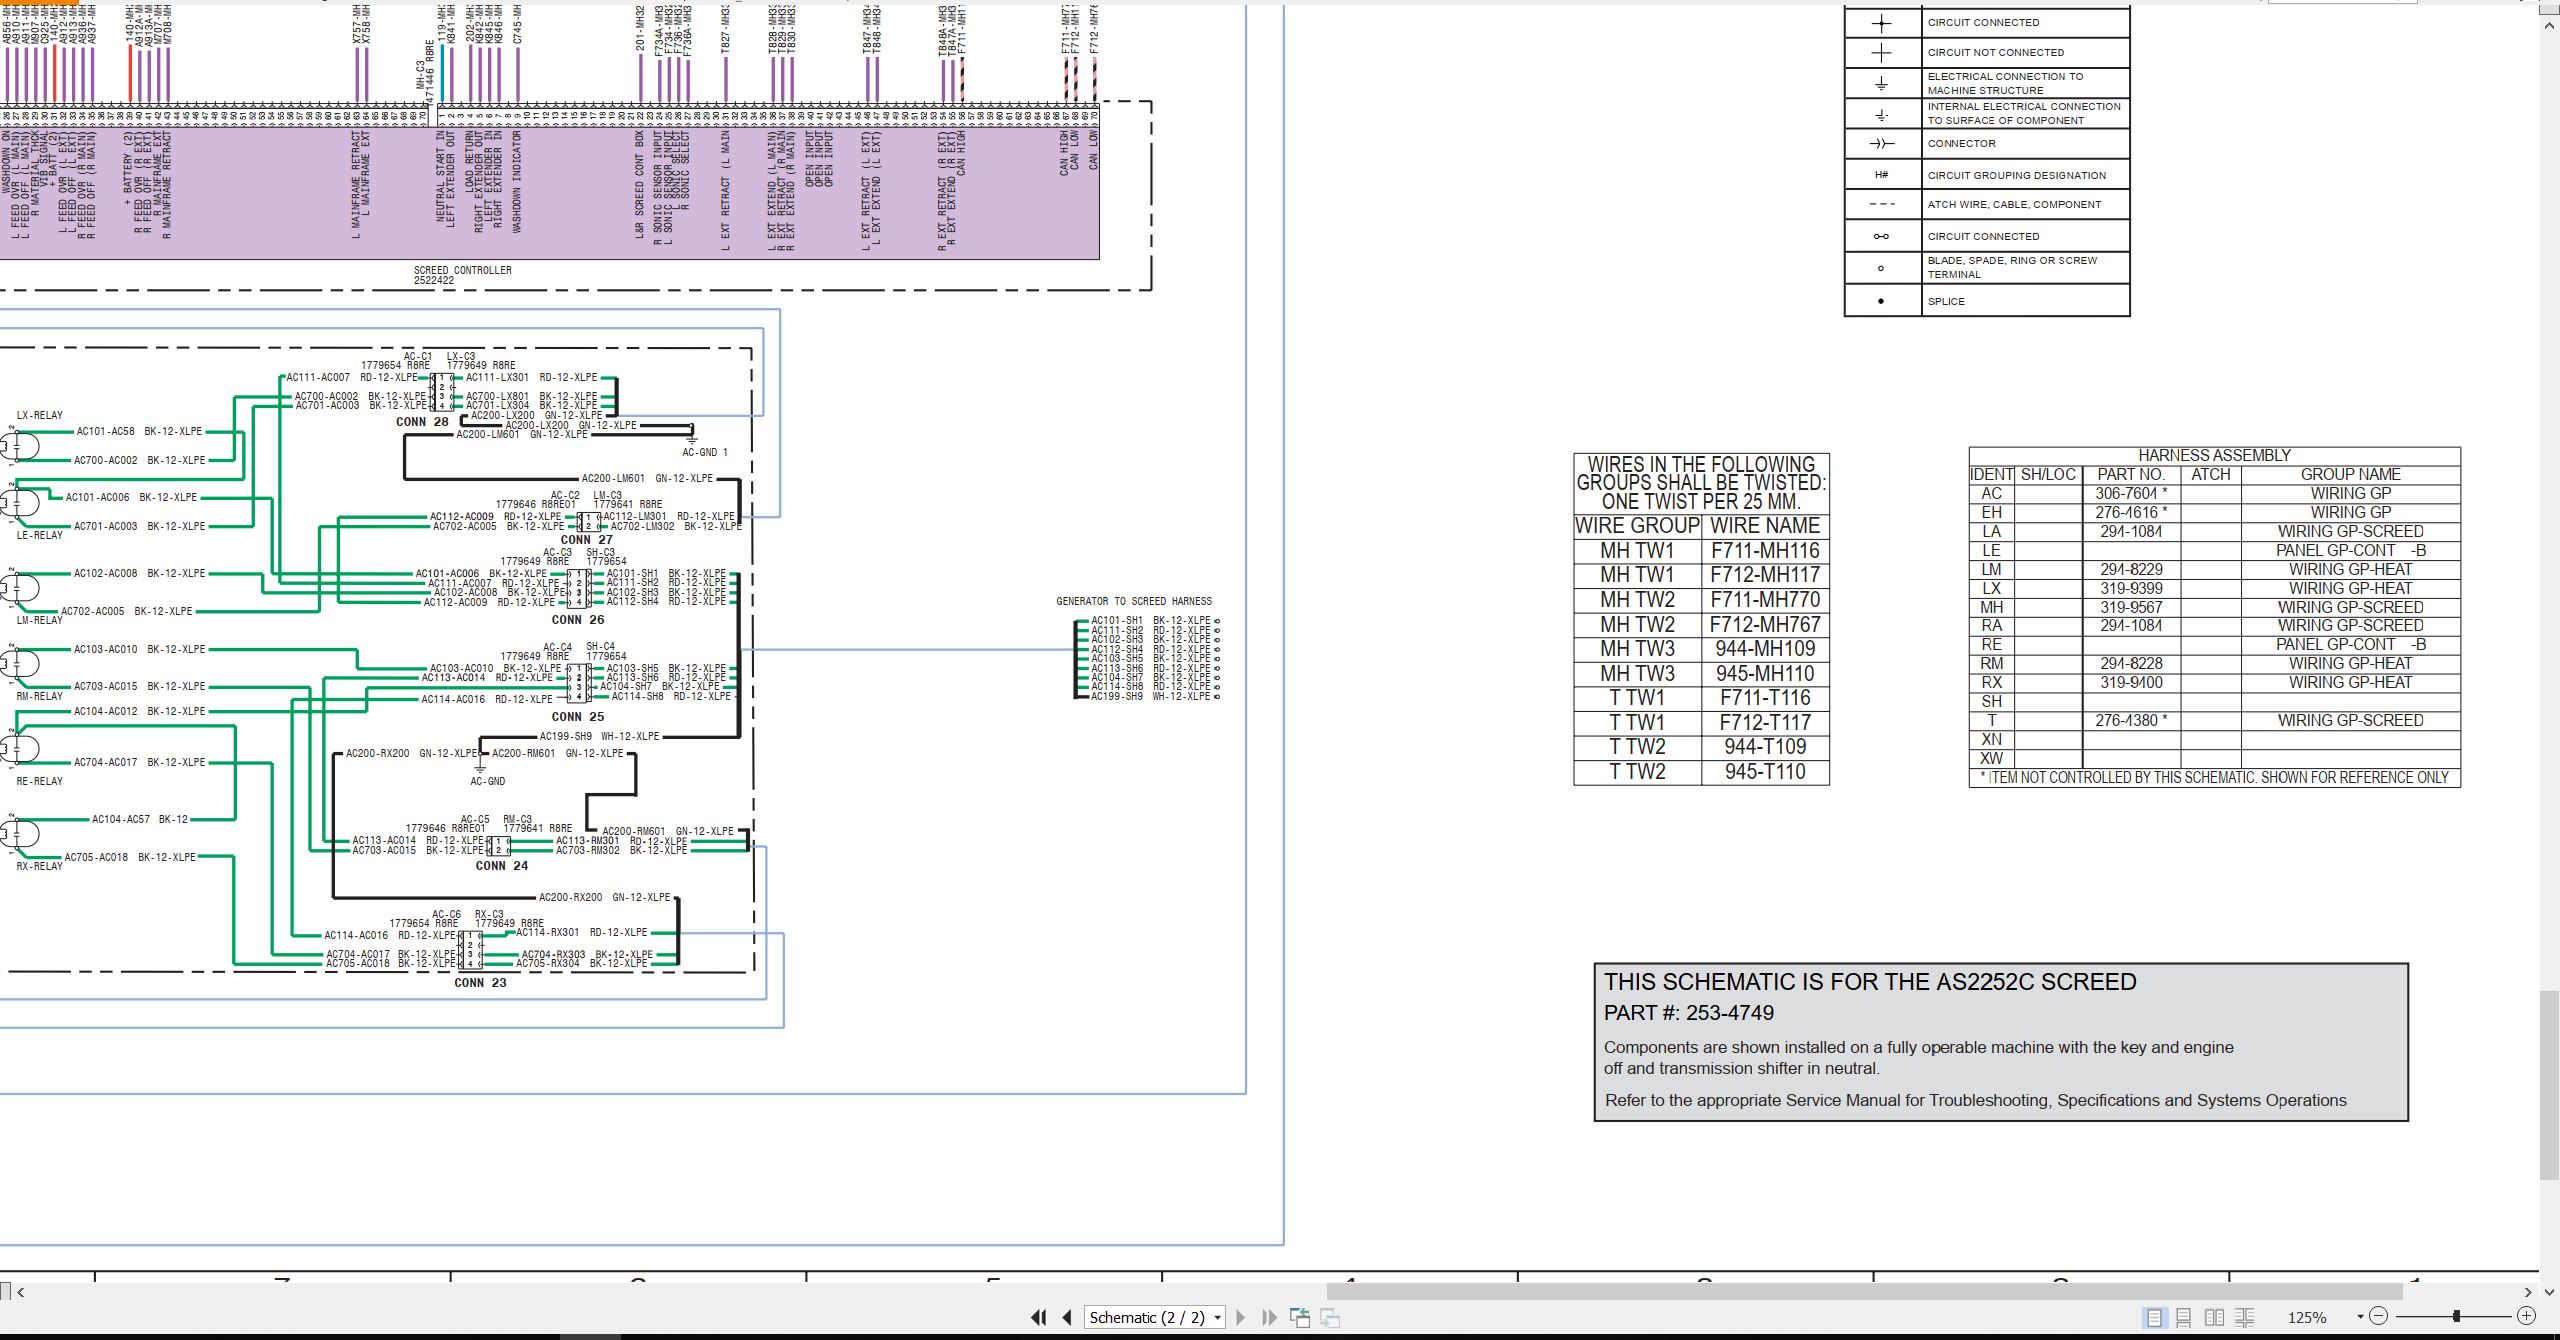Click the AC-GND 1 ground label
The width and height of the screenshot is (2560, 1340).
click(x=705, y=452)
